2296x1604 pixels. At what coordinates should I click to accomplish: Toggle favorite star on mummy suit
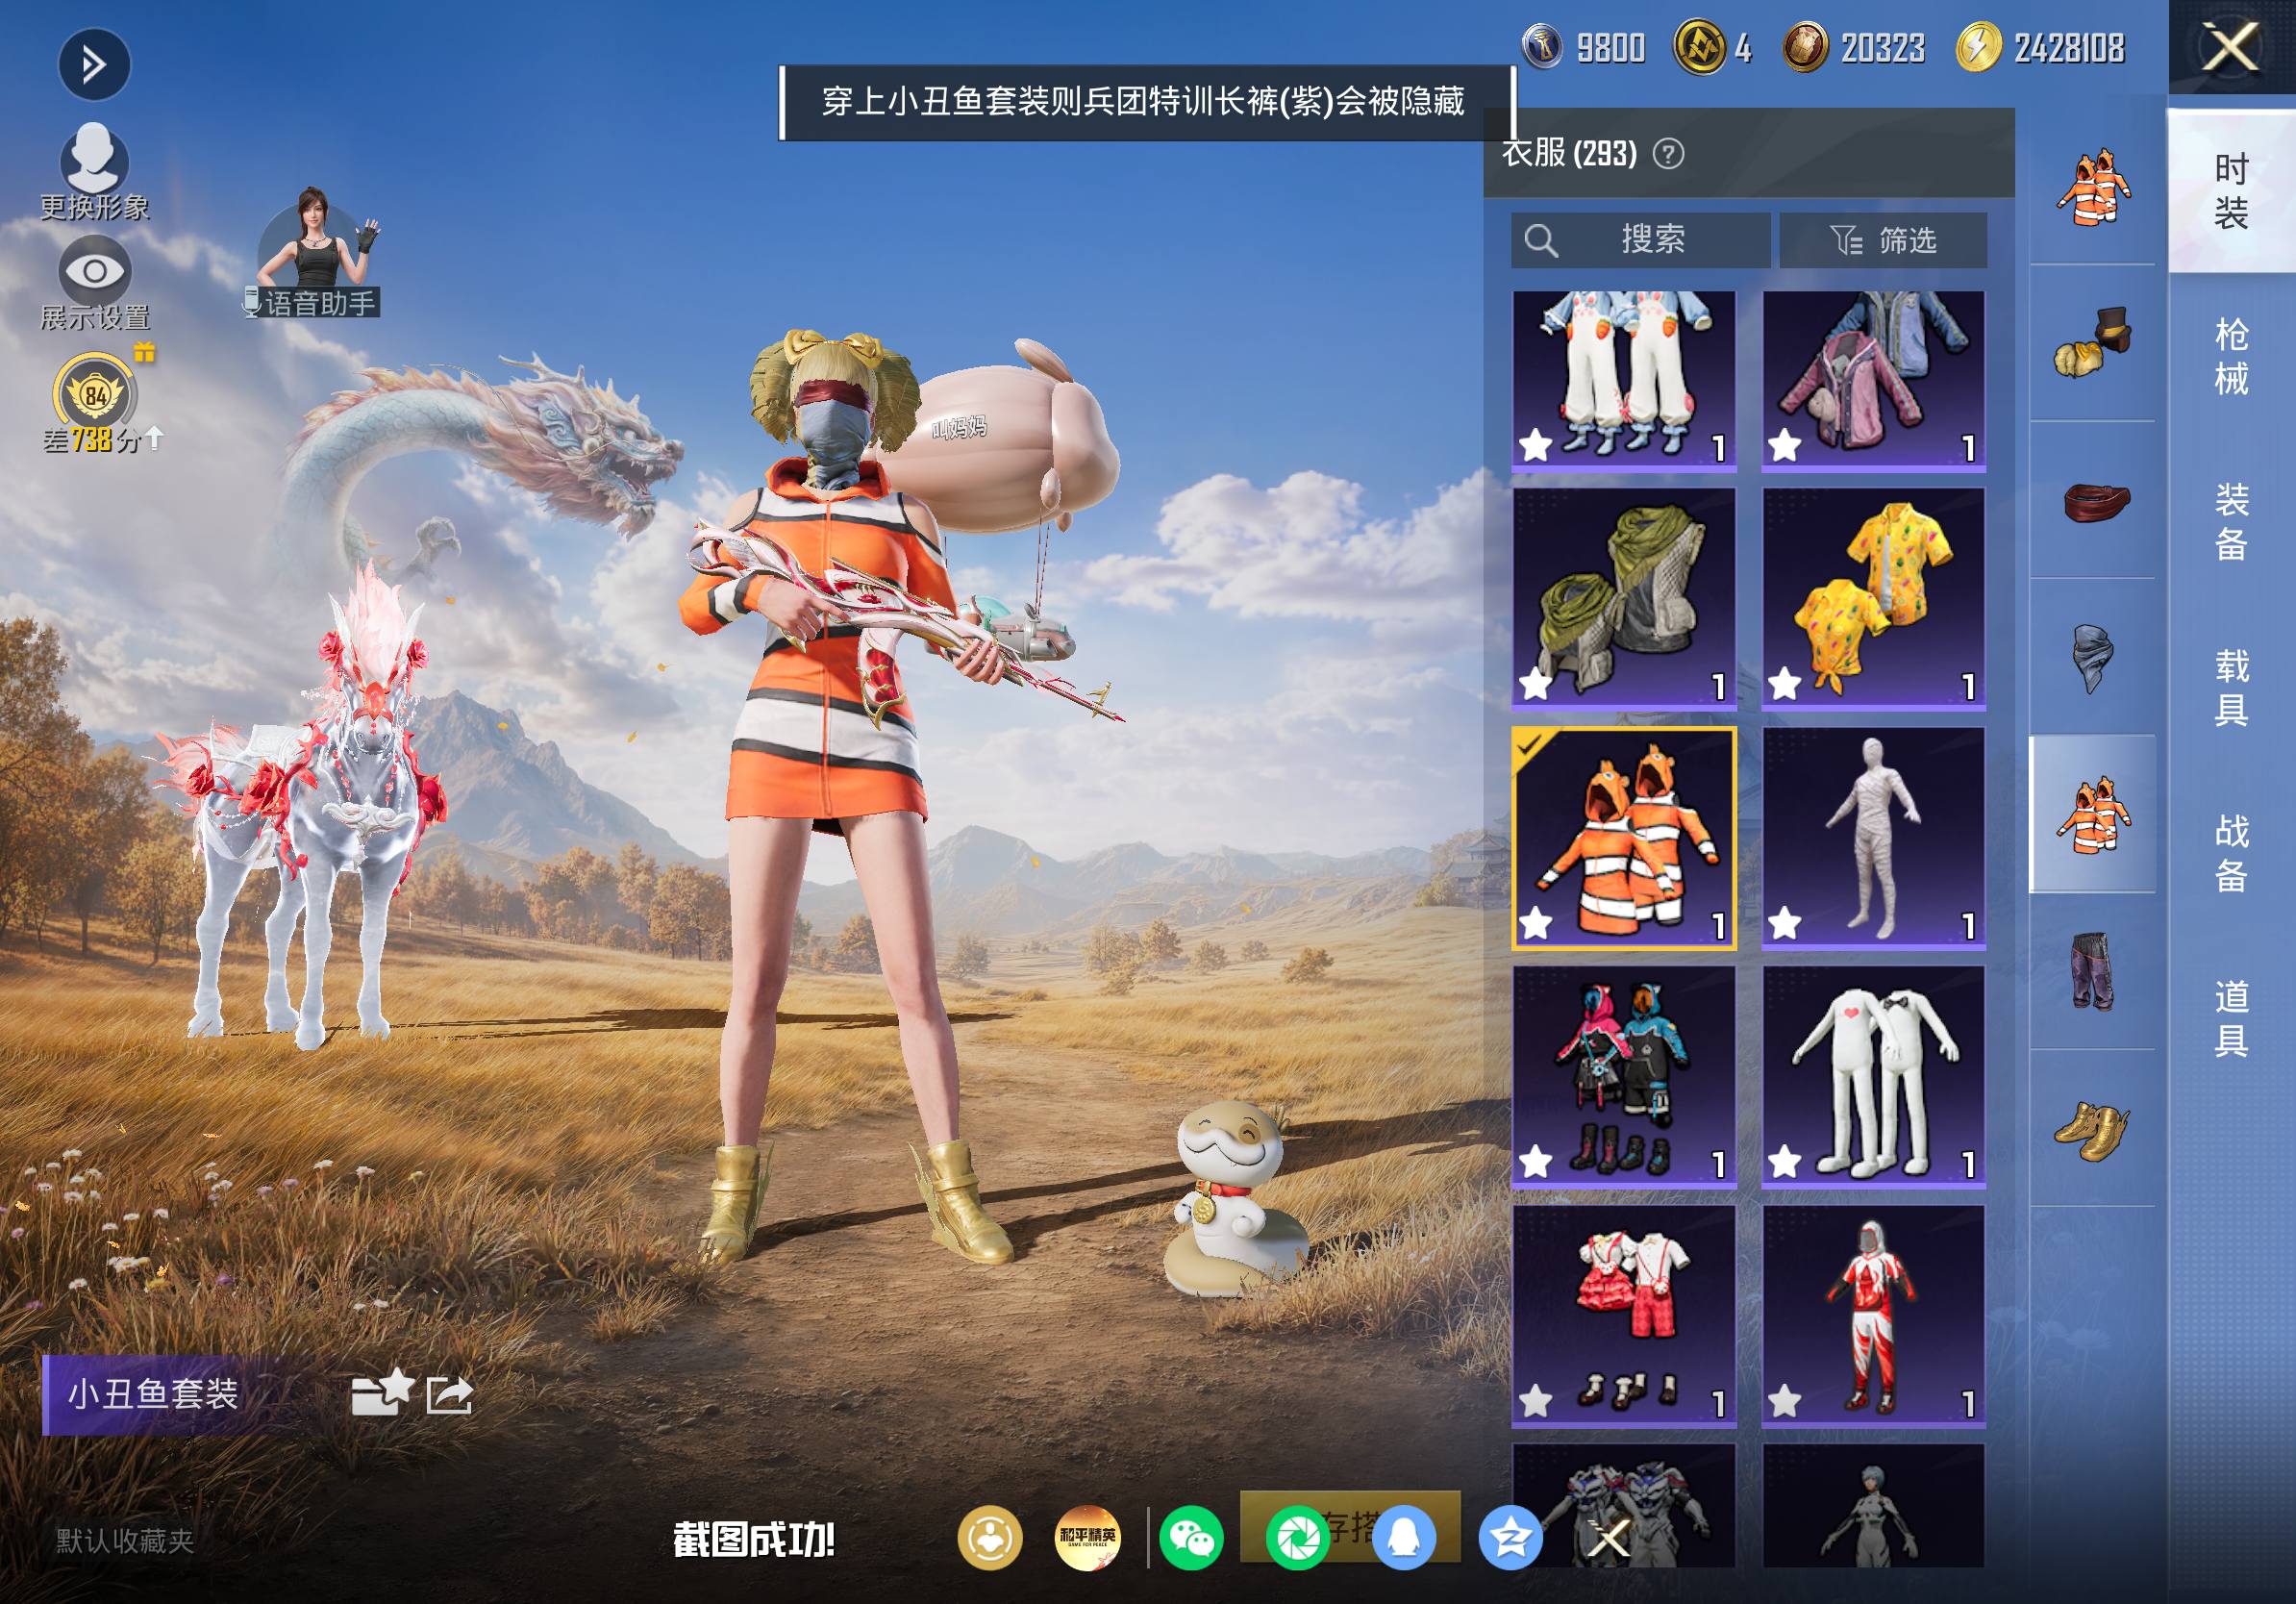1785,924
